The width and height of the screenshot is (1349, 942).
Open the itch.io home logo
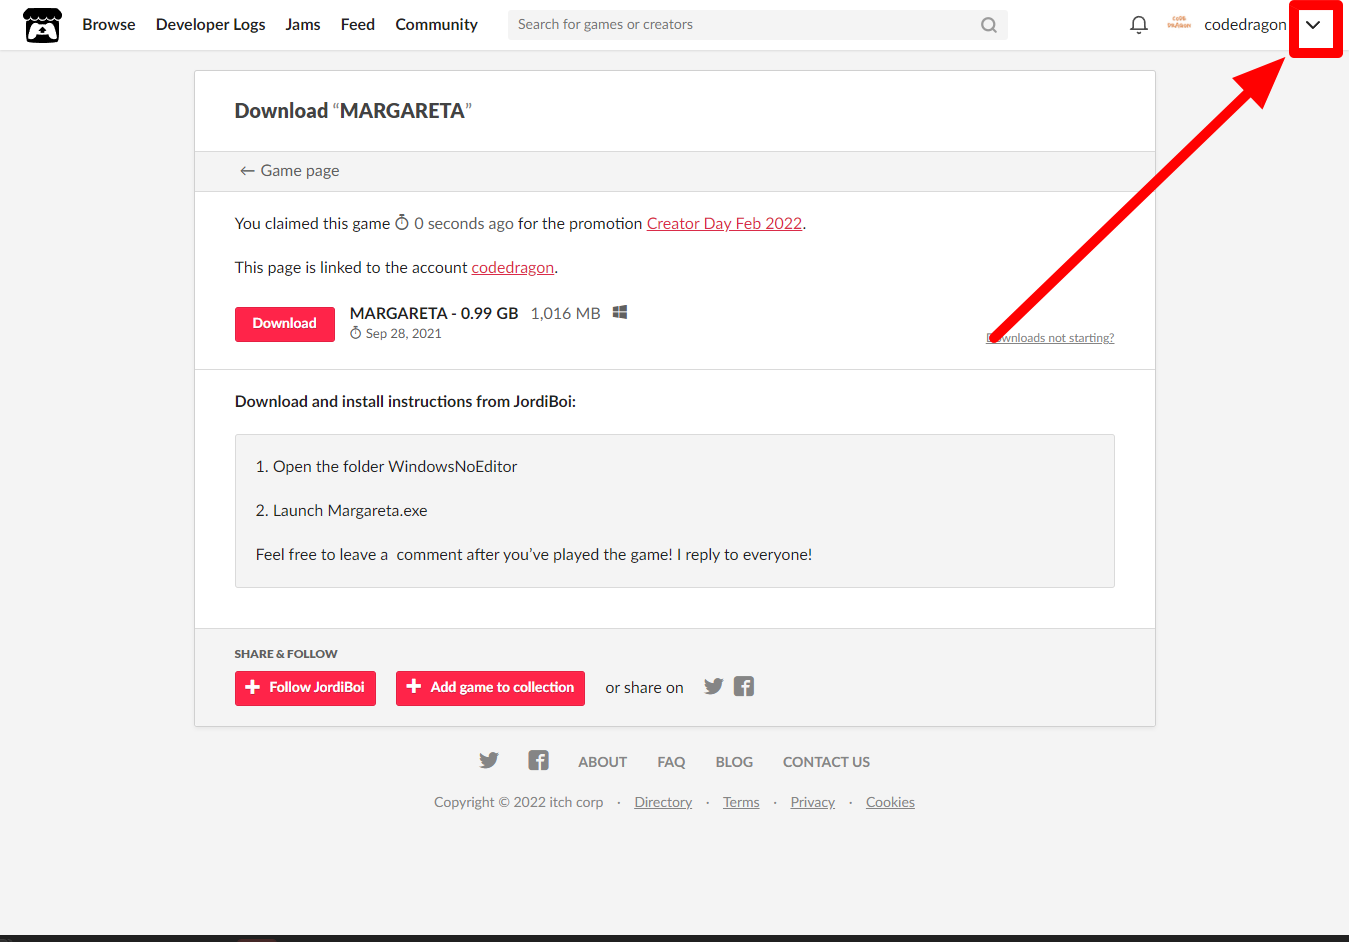(x=42, y=25)
